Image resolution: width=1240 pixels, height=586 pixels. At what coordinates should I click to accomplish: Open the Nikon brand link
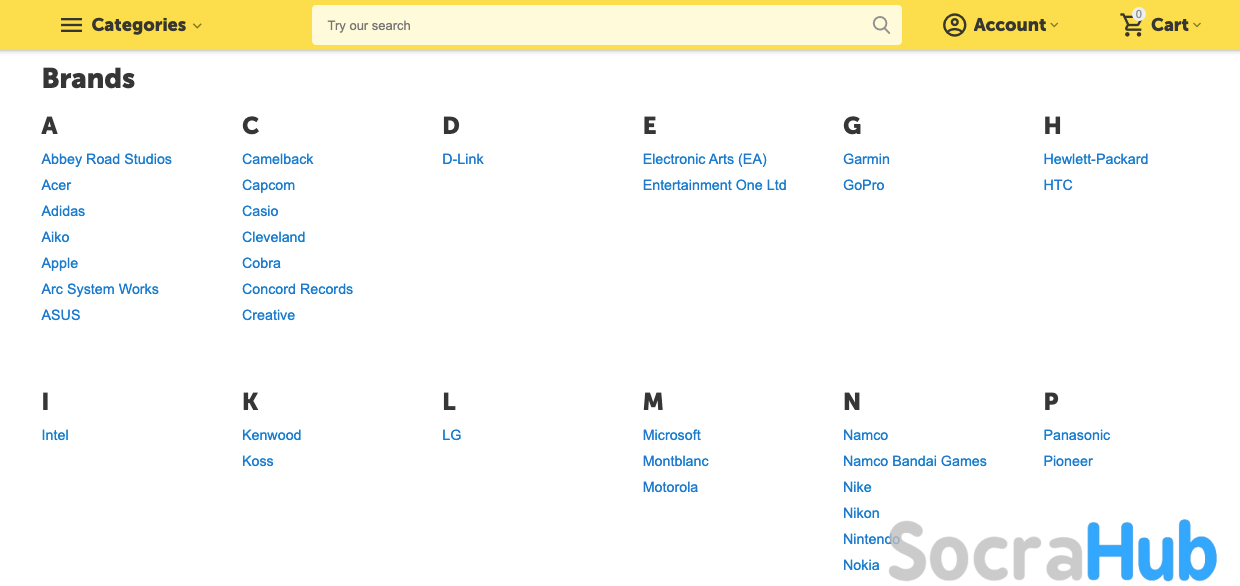point(861,513)
